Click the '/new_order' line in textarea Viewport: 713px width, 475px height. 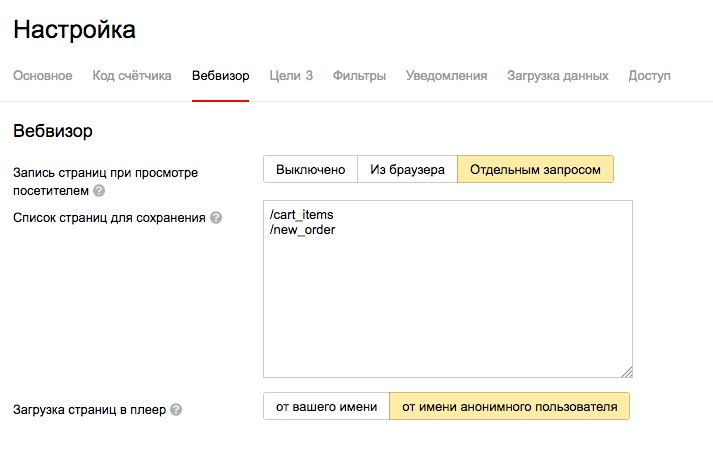(x=302, y=230)
